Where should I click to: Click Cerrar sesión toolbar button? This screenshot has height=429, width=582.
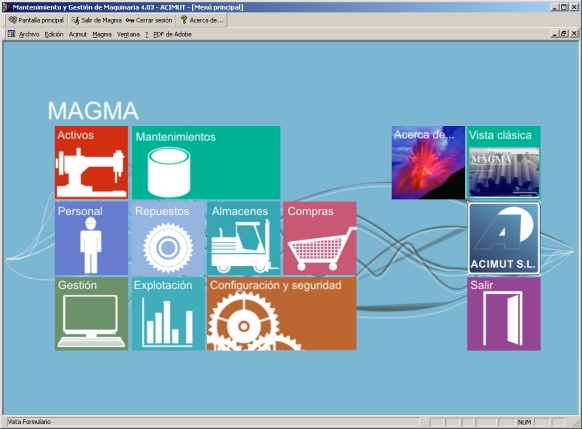coord(149,20)
